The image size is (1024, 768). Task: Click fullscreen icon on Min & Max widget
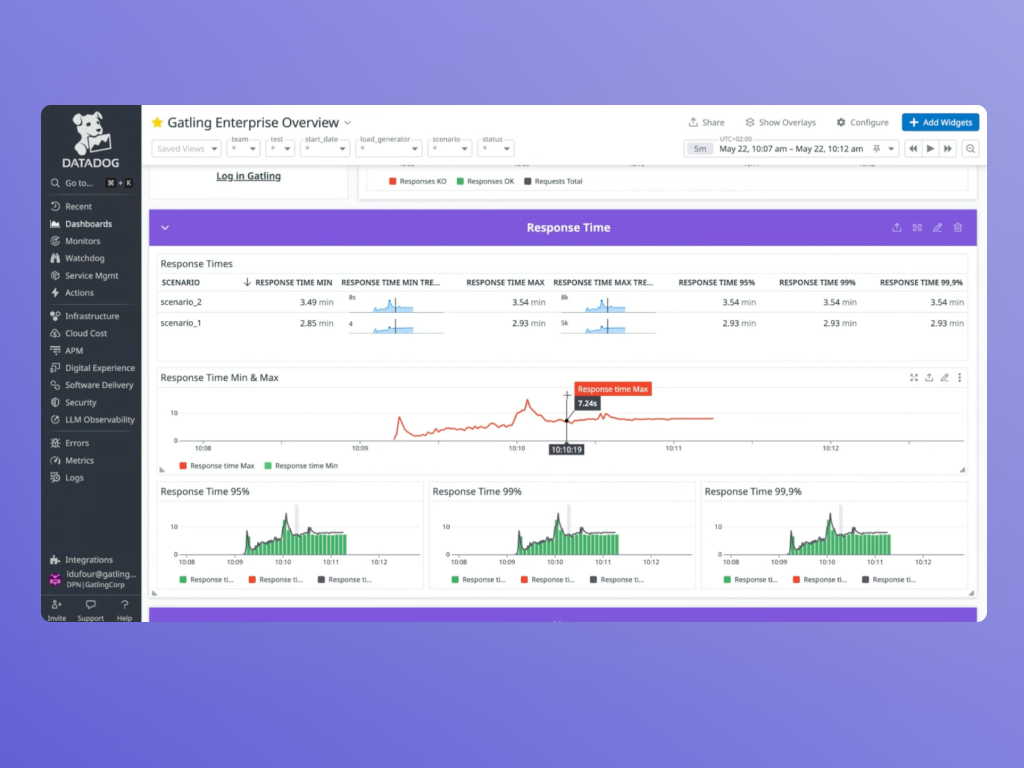[914, 377]
